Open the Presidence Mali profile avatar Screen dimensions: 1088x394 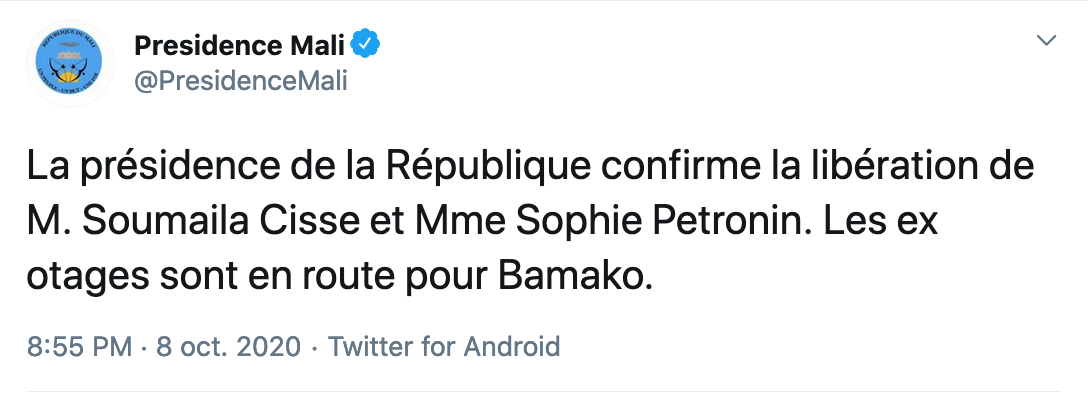pos(69,63)
